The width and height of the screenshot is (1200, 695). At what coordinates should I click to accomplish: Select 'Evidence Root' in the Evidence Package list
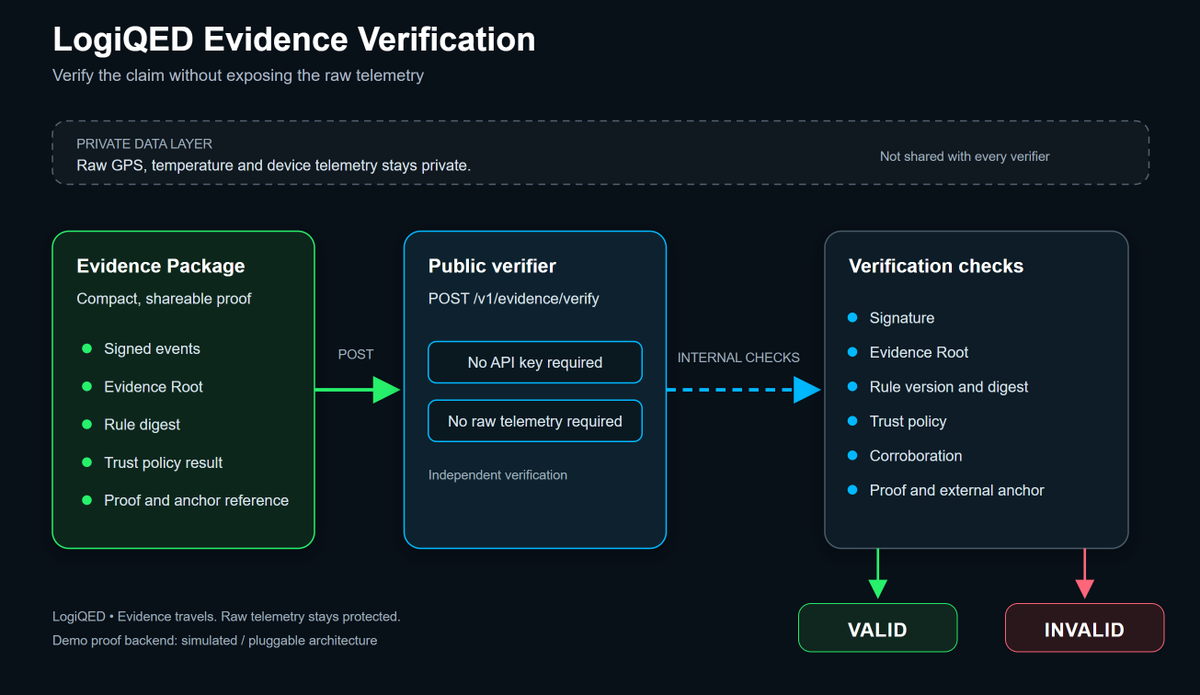tap(154, 387)
